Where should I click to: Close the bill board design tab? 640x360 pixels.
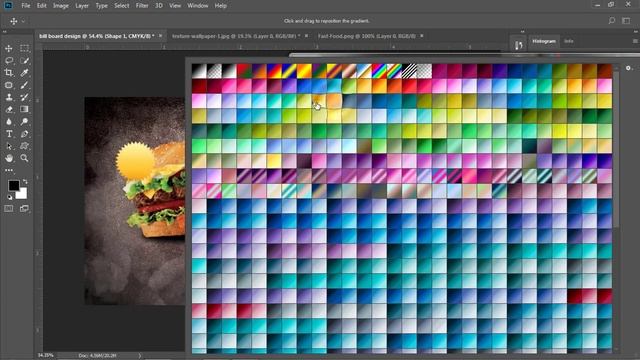coord(160,36)
